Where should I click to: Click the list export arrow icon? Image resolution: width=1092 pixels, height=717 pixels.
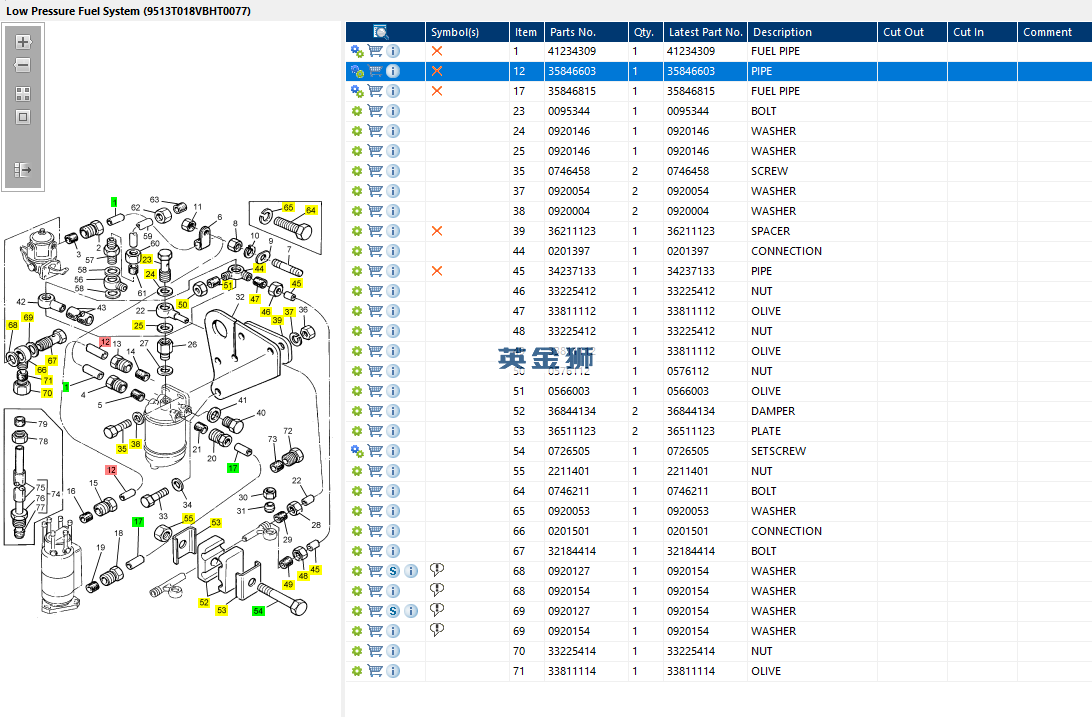[x=23, y=171]
